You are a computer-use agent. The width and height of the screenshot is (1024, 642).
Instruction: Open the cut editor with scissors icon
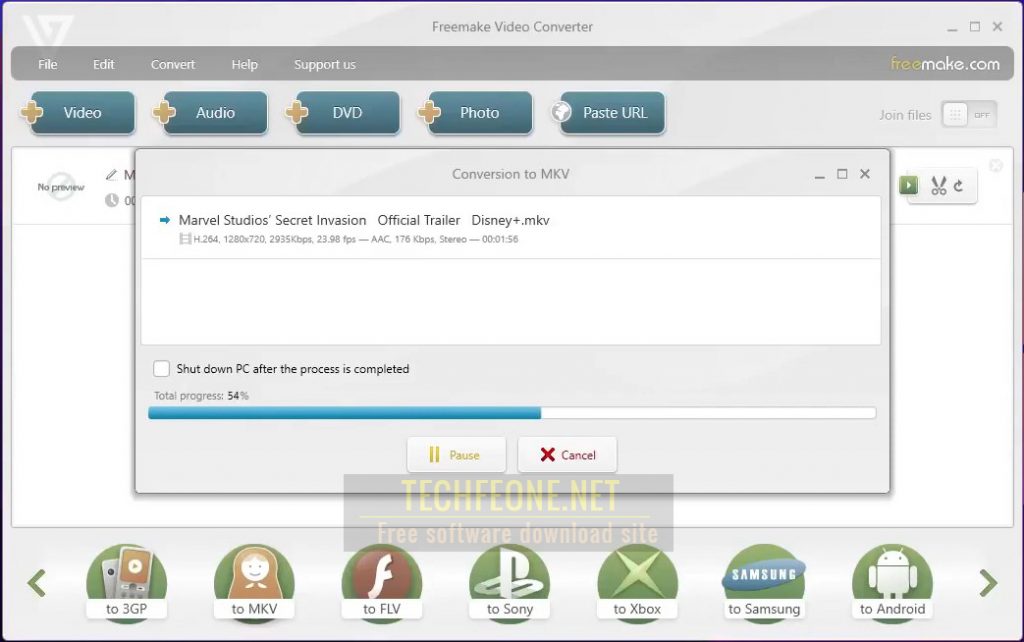point(939,186)
